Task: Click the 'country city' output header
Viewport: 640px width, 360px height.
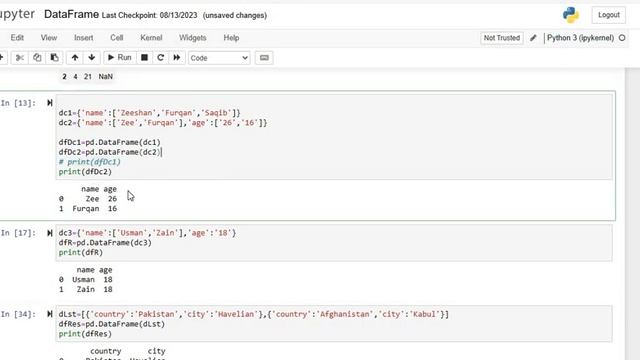Action: tap(127, 351)
